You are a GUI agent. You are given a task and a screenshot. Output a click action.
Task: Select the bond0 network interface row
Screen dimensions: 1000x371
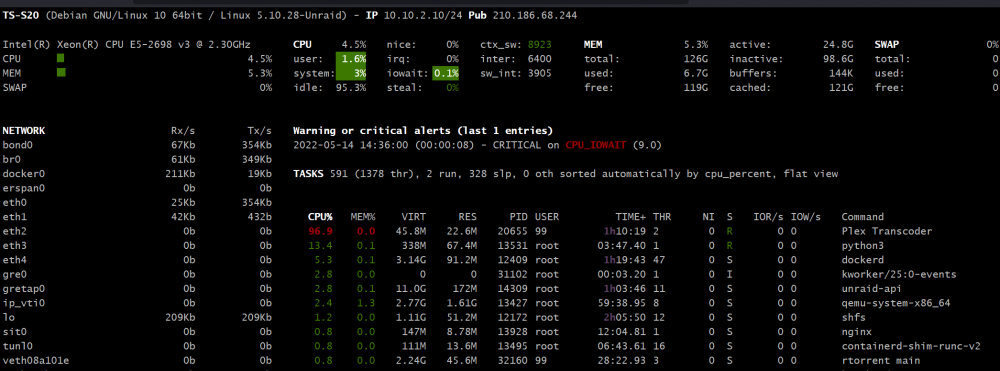[138, 145]
